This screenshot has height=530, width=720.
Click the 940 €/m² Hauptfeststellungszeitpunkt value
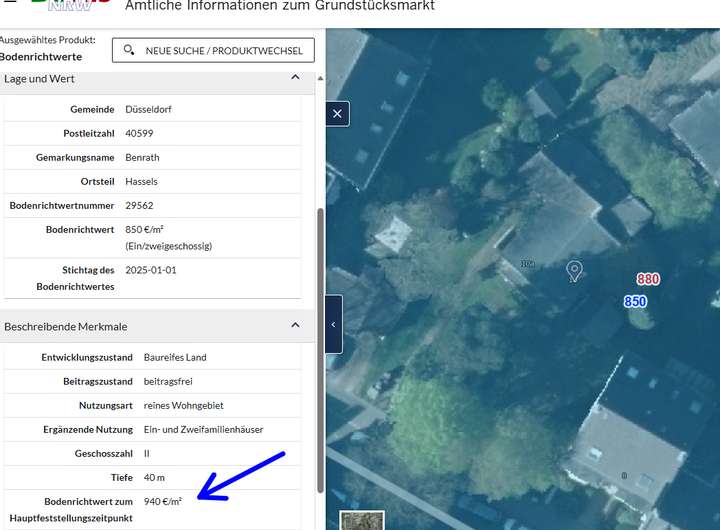click(x=163, y=501)
